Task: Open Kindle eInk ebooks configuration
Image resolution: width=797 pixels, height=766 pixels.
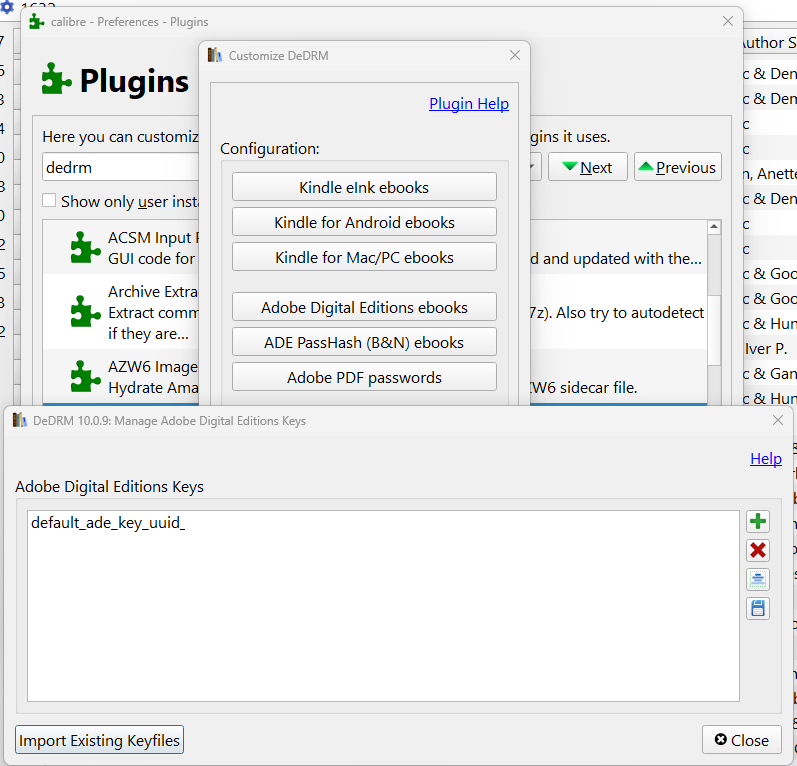Action: pos(364,187)
